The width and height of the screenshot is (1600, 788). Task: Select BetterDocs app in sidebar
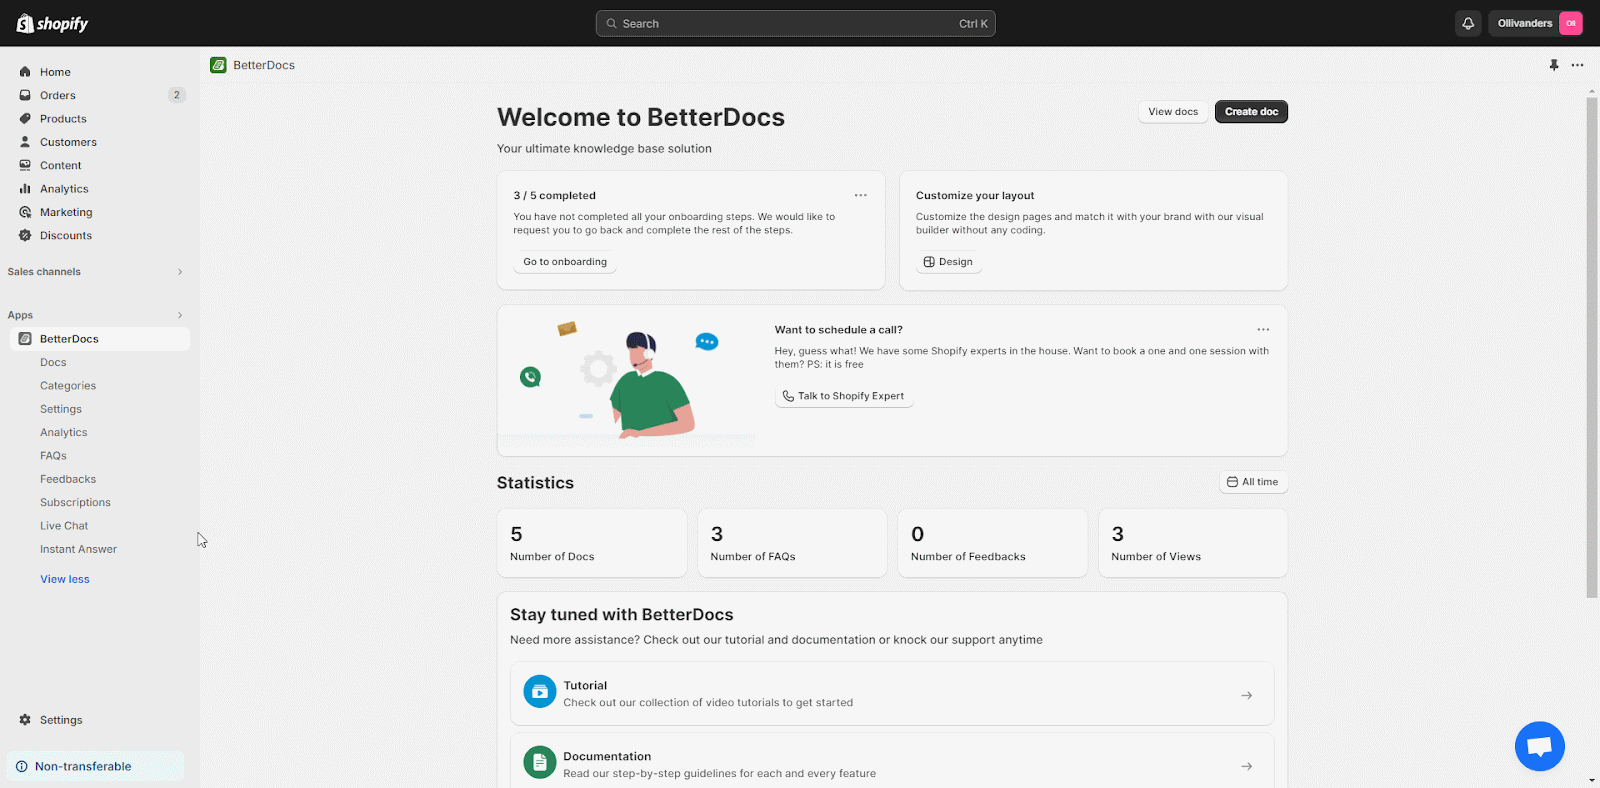tap(100, 339)
